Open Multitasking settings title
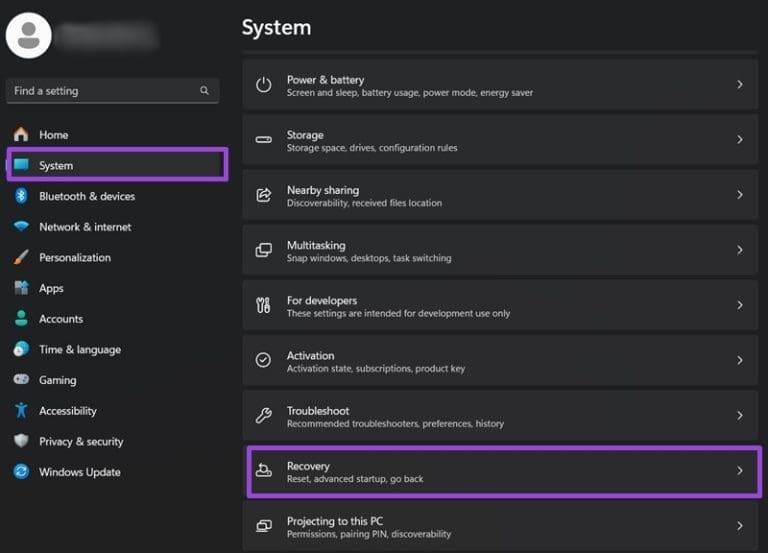Viewport: 768px width, 553px height. [x=316, y=245]
